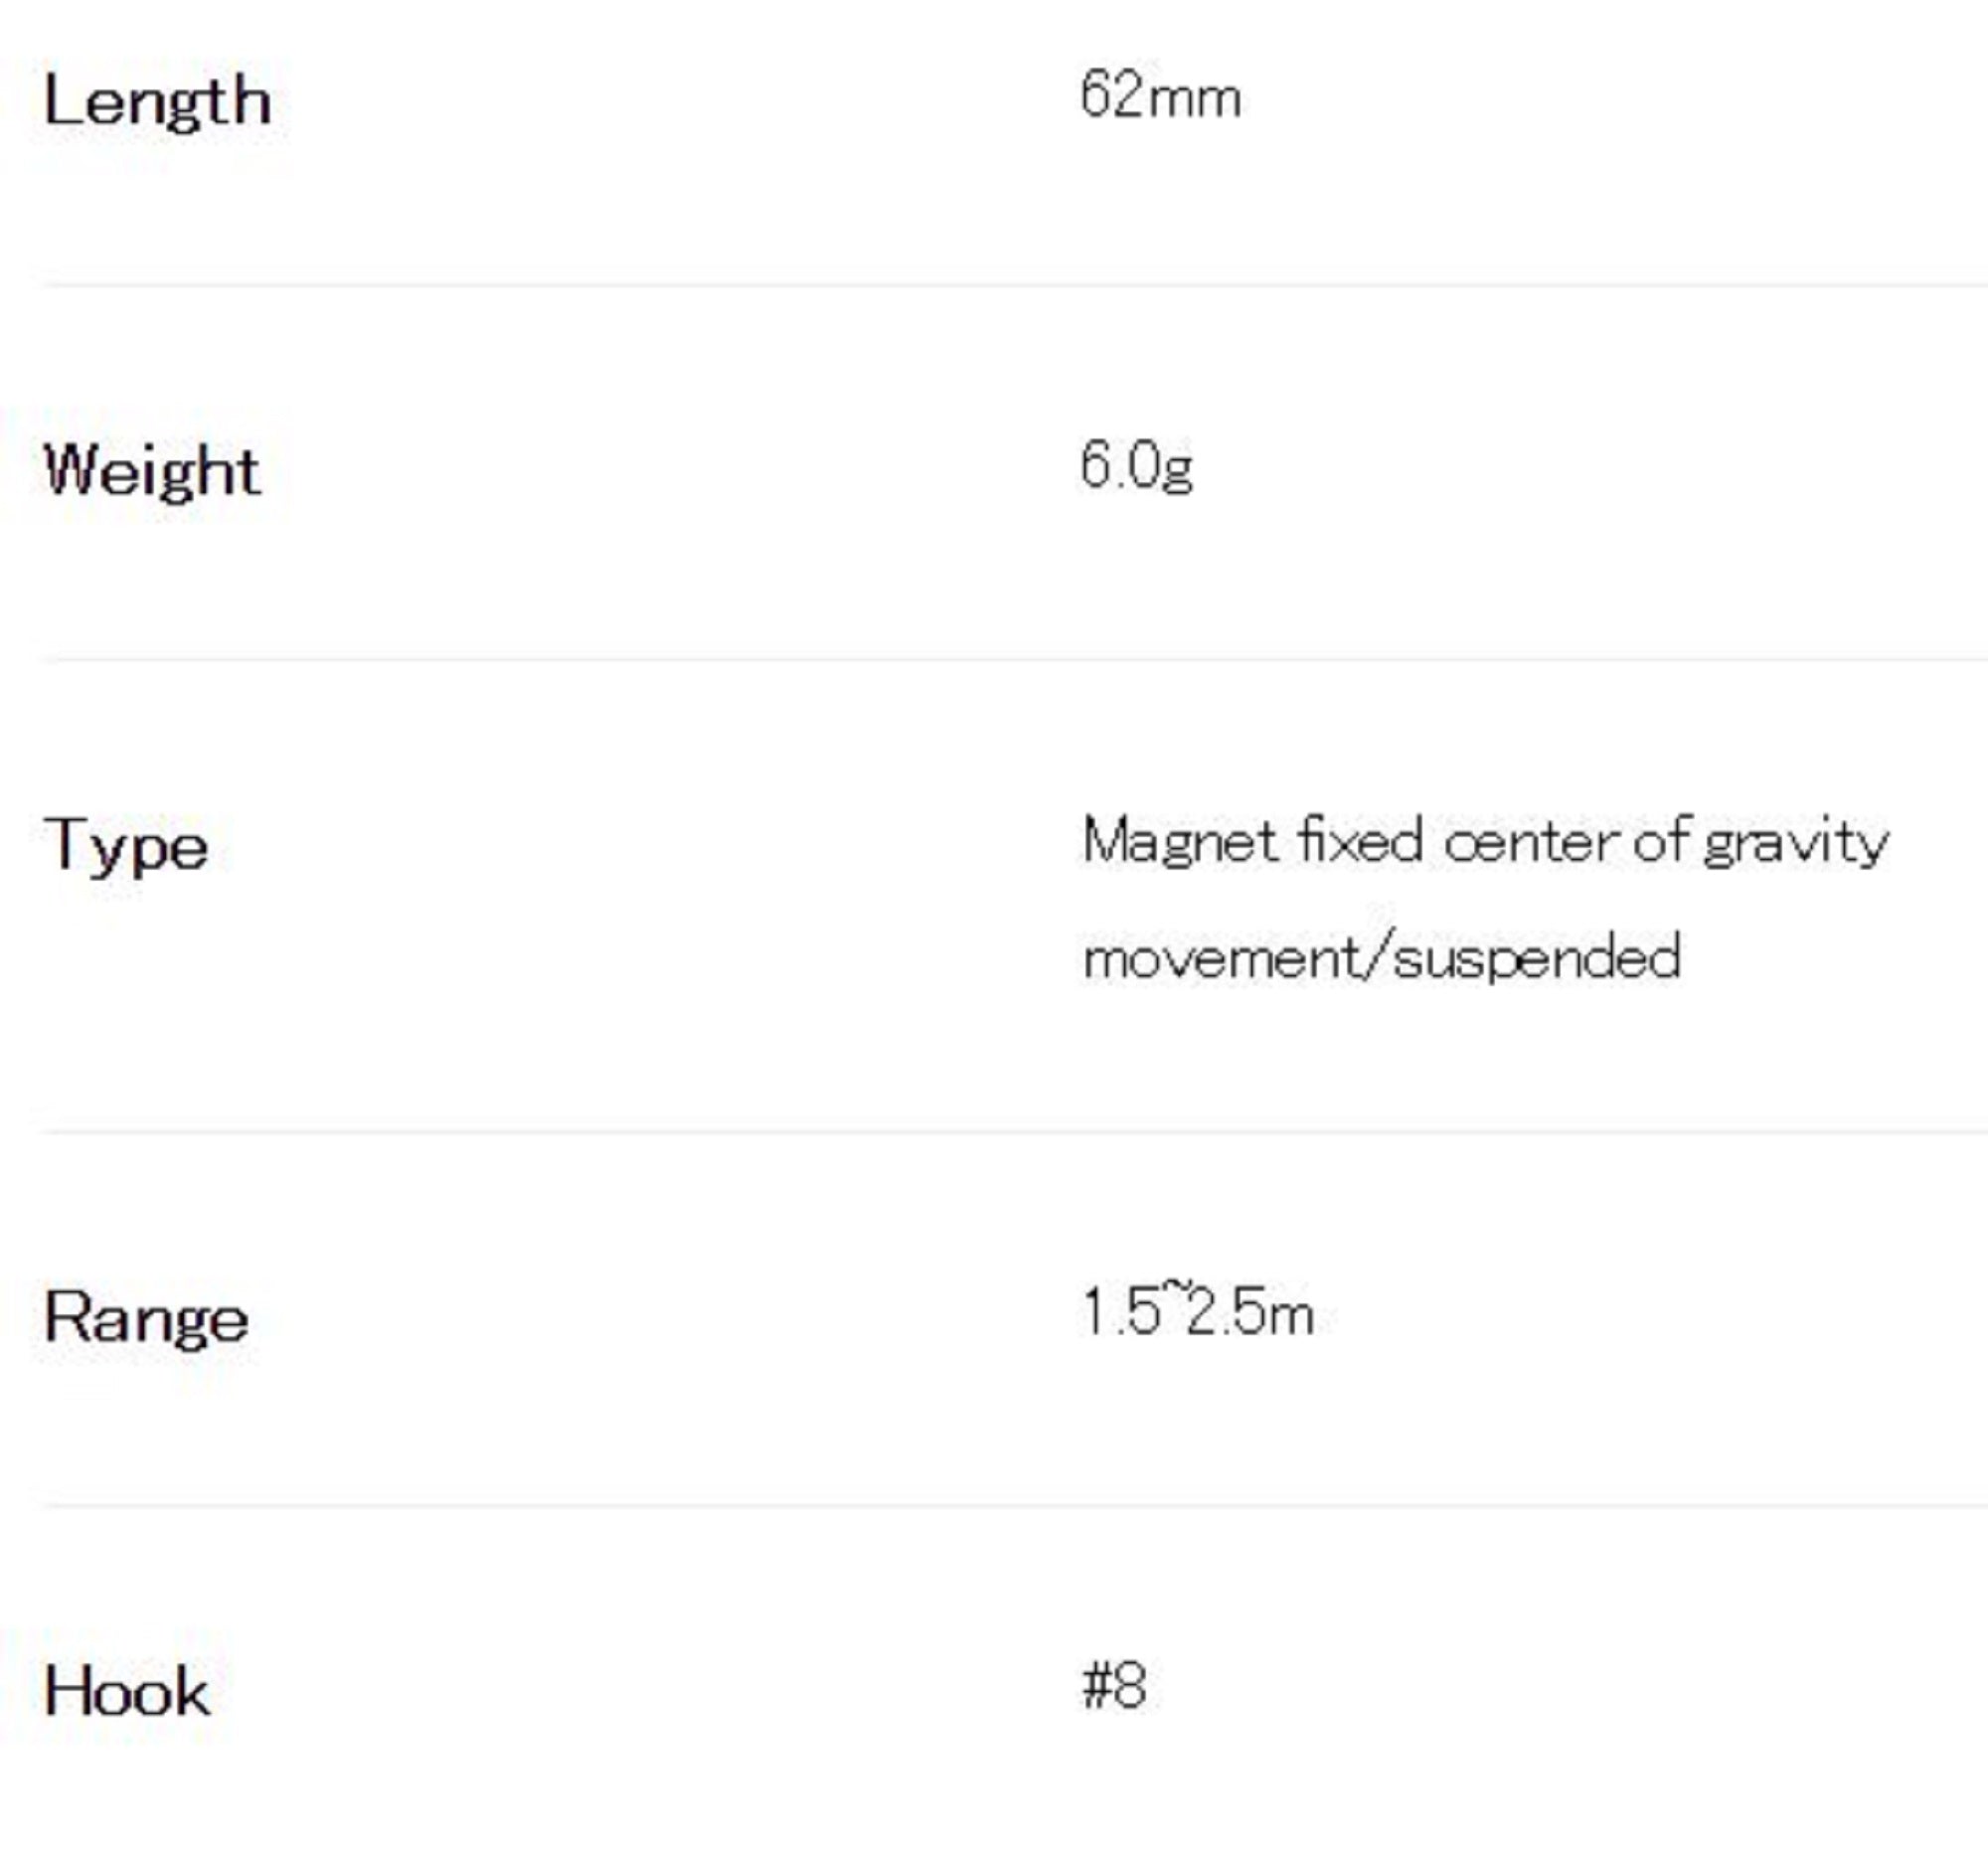The width and height of the screenshot is (1988, 1857).
Task: Select the 6.0g weight value
Action: click(x=1136, y=466)
